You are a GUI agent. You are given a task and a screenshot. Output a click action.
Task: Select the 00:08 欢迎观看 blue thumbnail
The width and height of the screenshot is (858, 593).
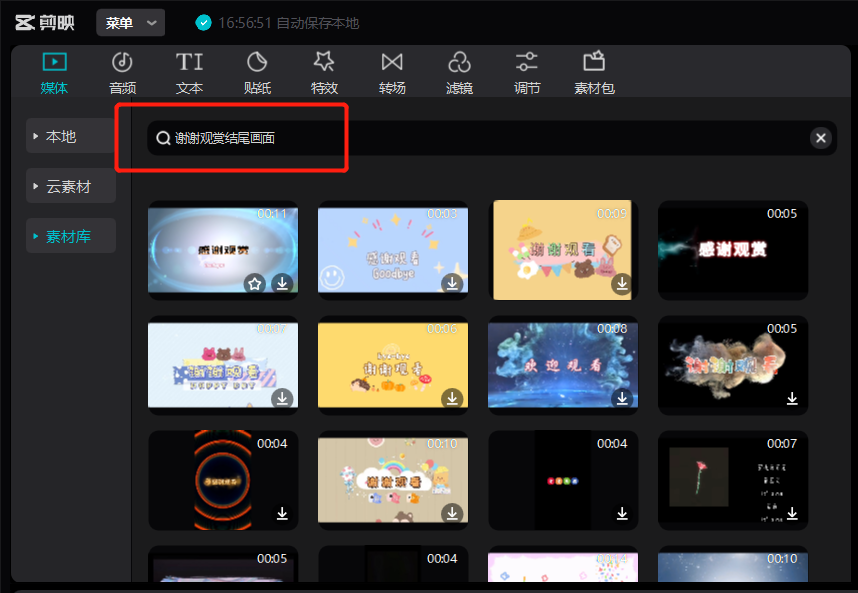point(563,365)
